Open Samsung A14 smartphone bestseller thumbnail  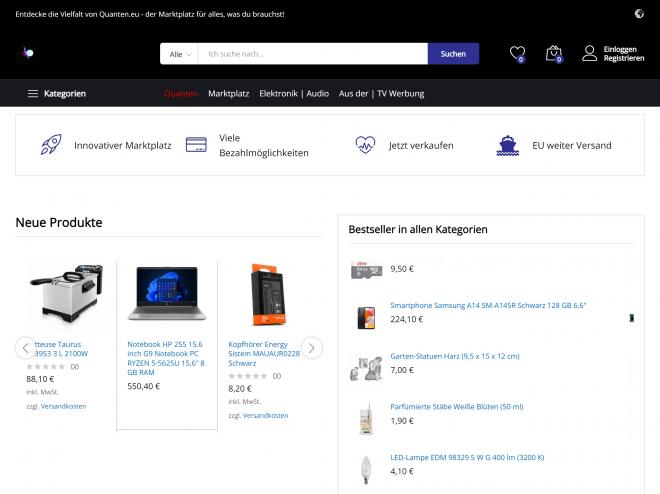366,318
